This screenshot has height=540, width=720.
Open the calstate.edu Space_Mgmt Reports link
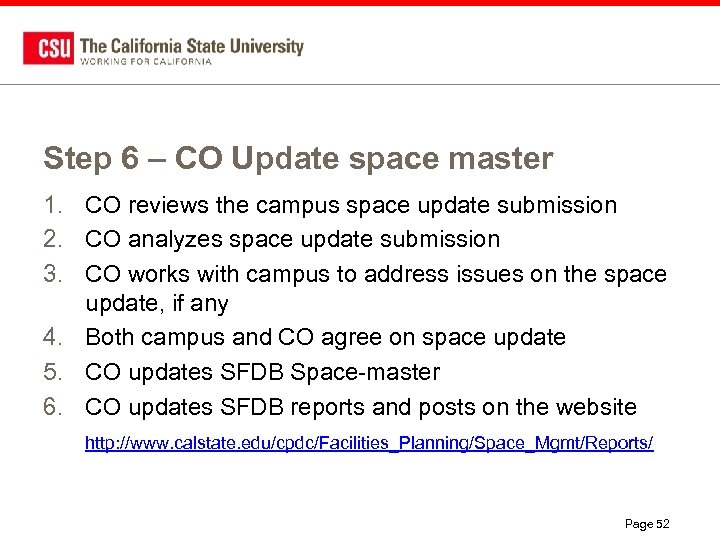point(369,443)
